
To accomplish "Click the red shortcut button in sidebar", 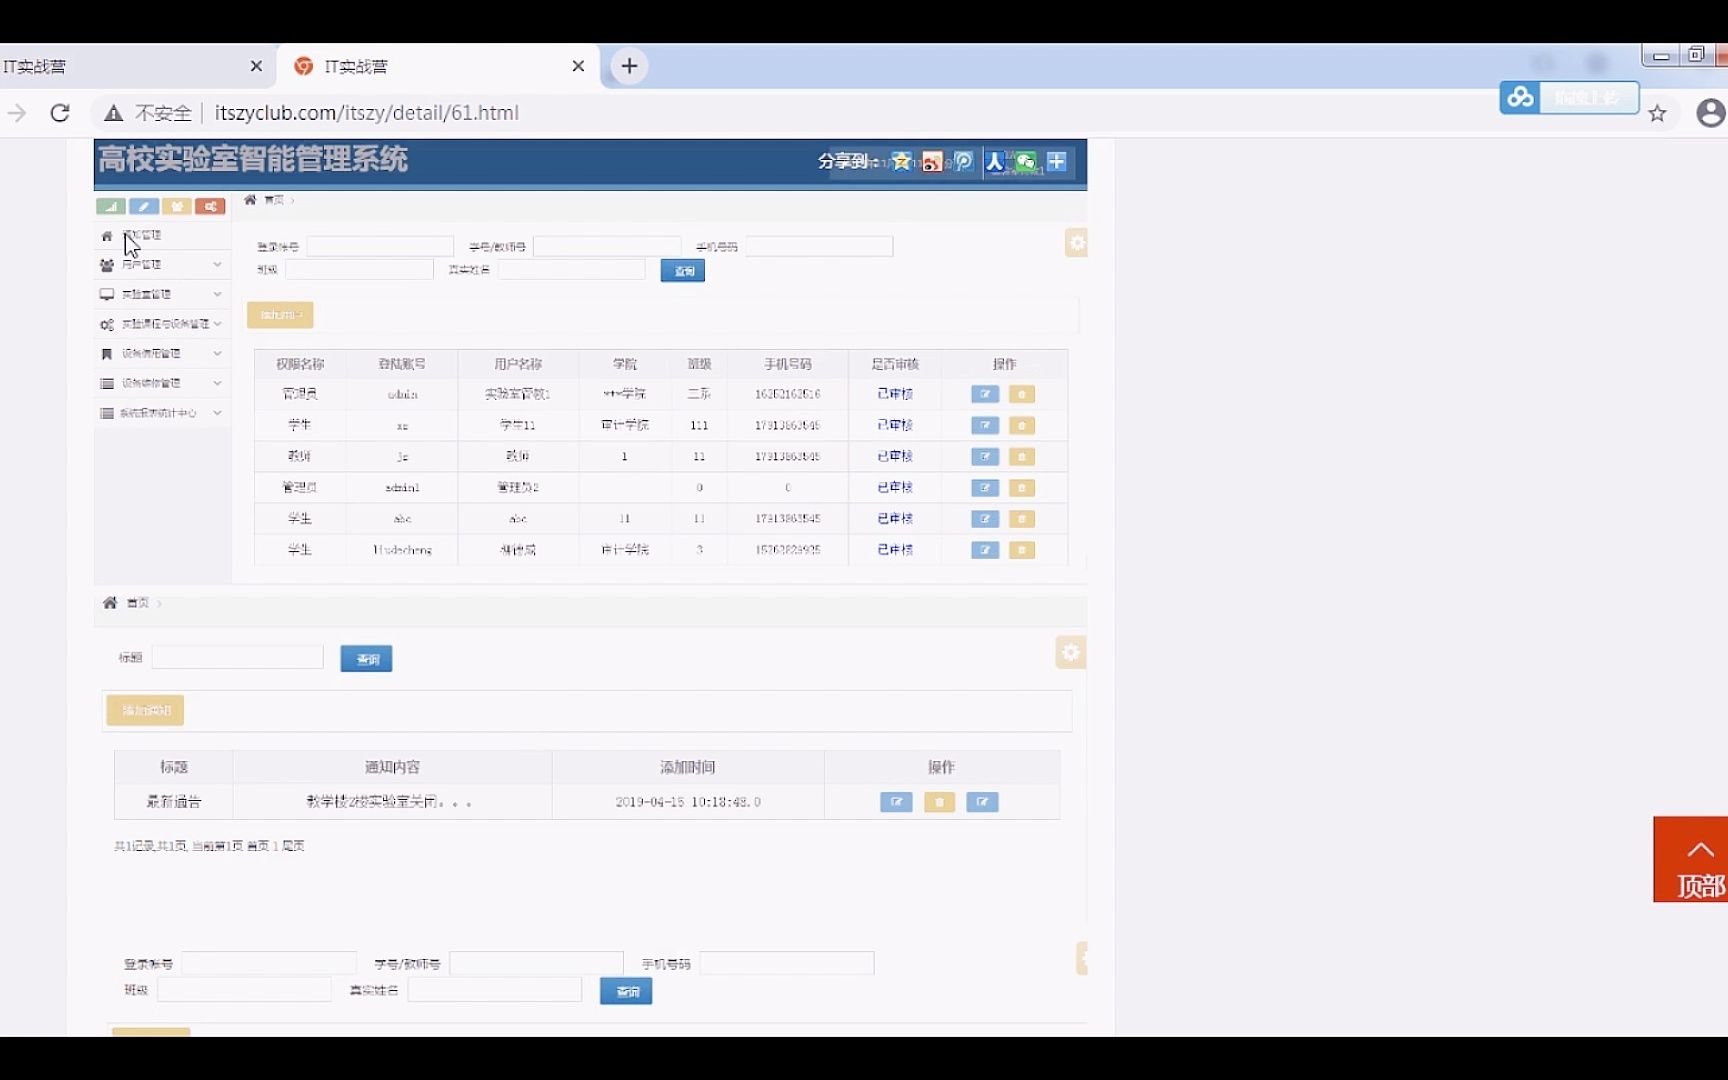I will point(210,206).
